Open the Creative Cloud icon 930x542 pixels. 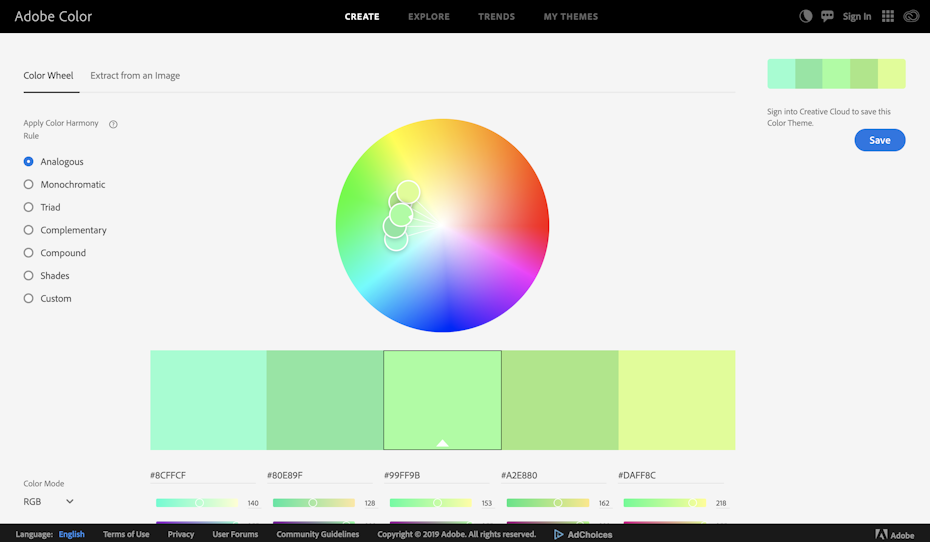(x=911, y=16)
